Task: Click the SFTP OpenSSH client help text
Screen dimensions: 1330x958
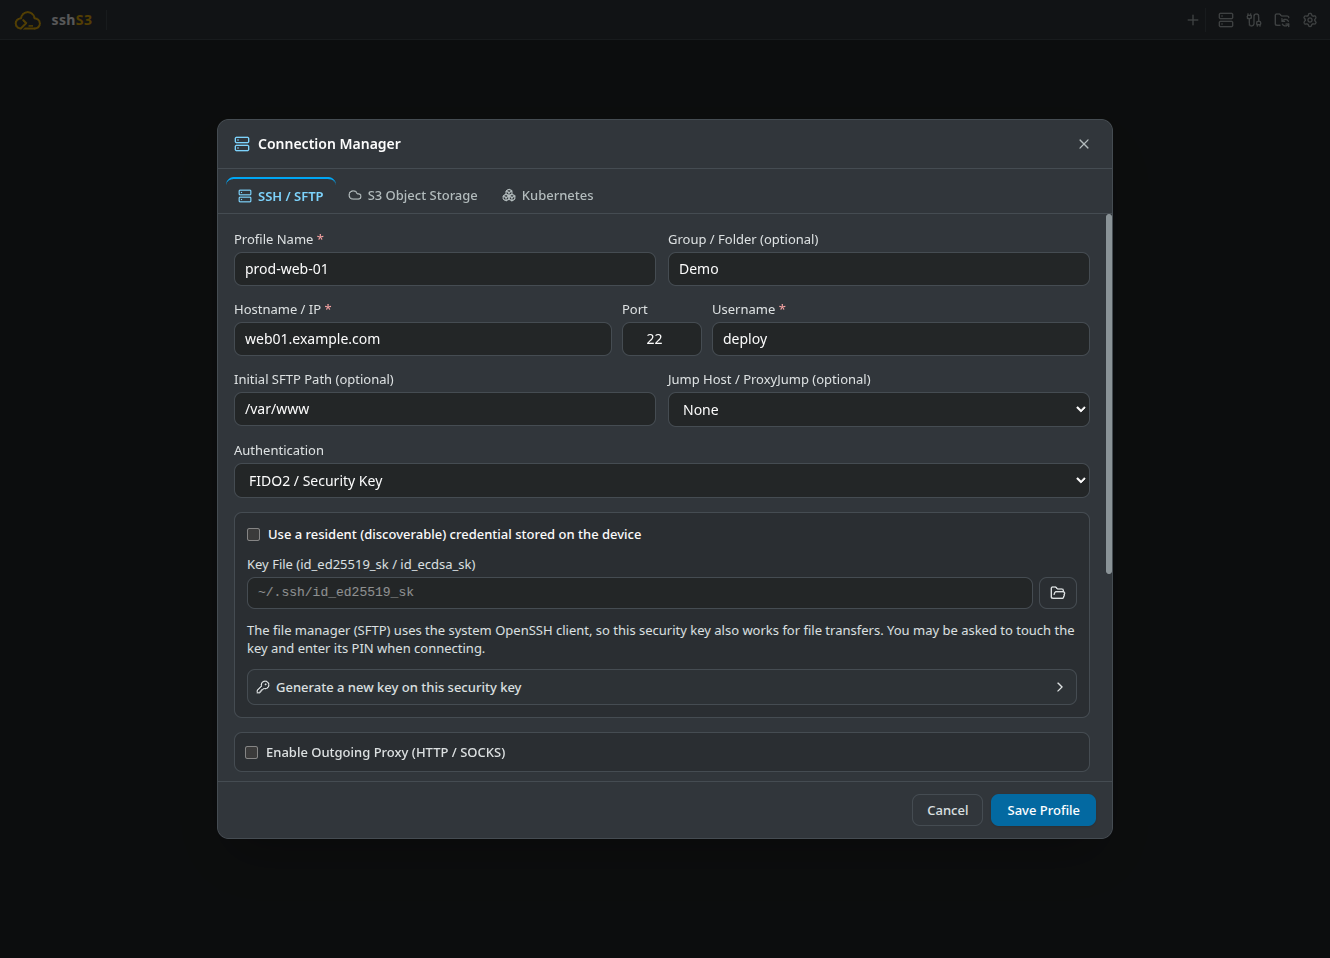Action: [661, 640]
